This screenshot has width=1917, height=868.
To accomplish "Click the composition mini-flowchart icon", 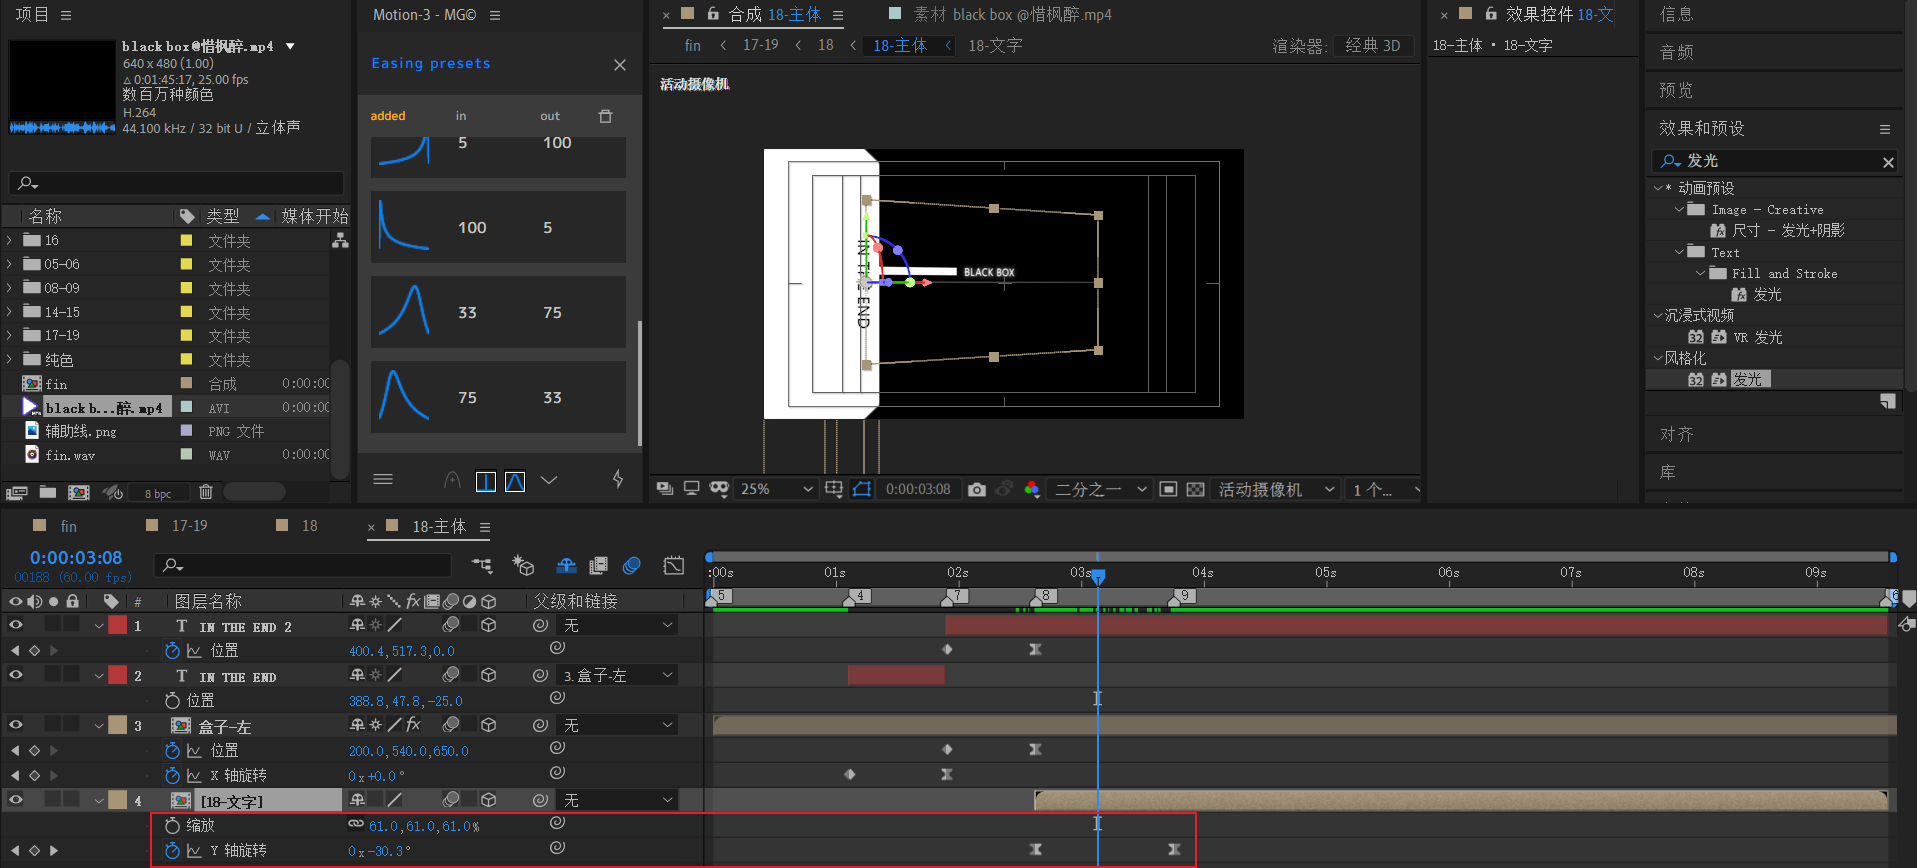I will (482, 566).
